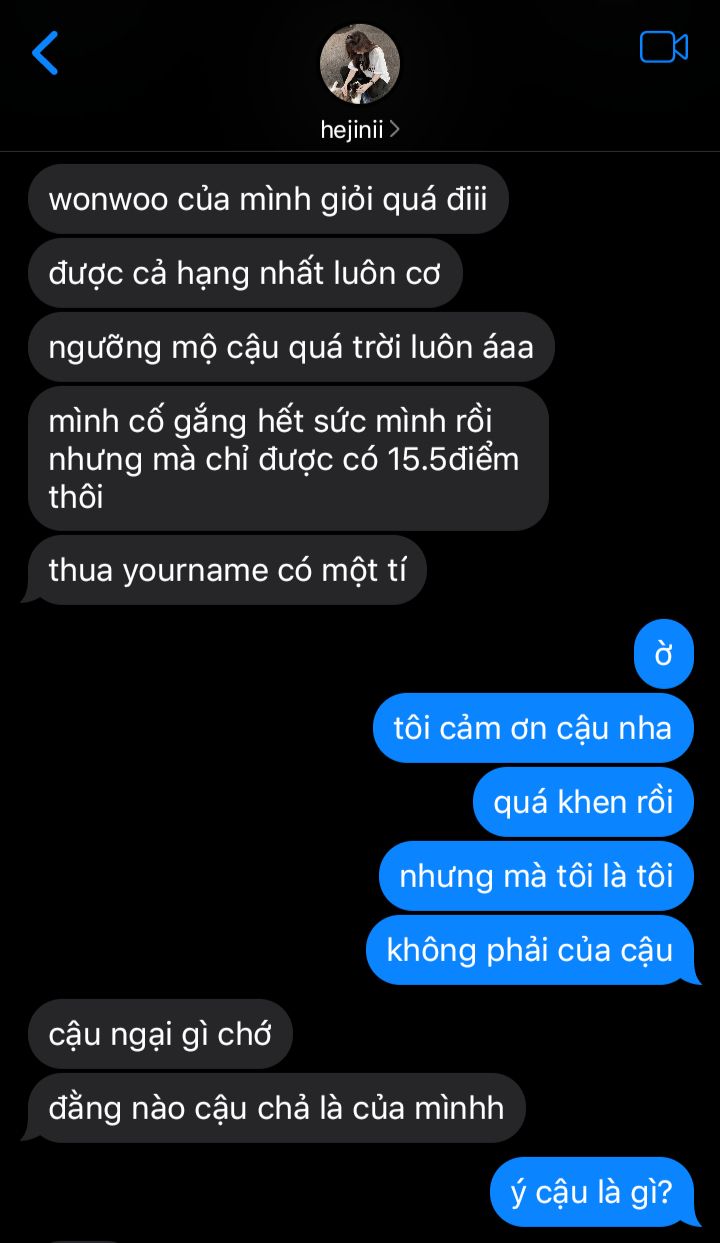Start a video call with hejinii
Image resolution: width=720 pixels, height=1243 pixels.
pyautogui.click(x=664, y=47)
